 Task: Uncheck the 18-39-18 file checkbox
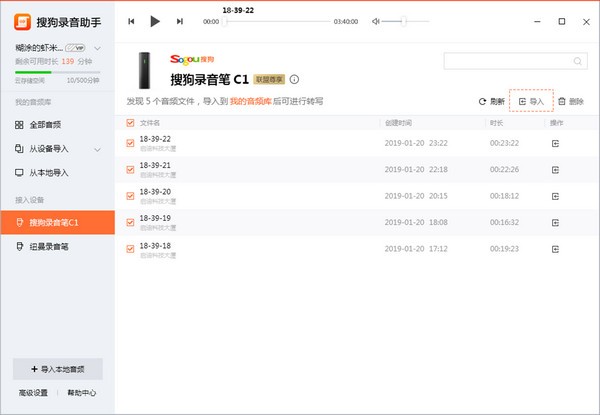tap(131, 248)
